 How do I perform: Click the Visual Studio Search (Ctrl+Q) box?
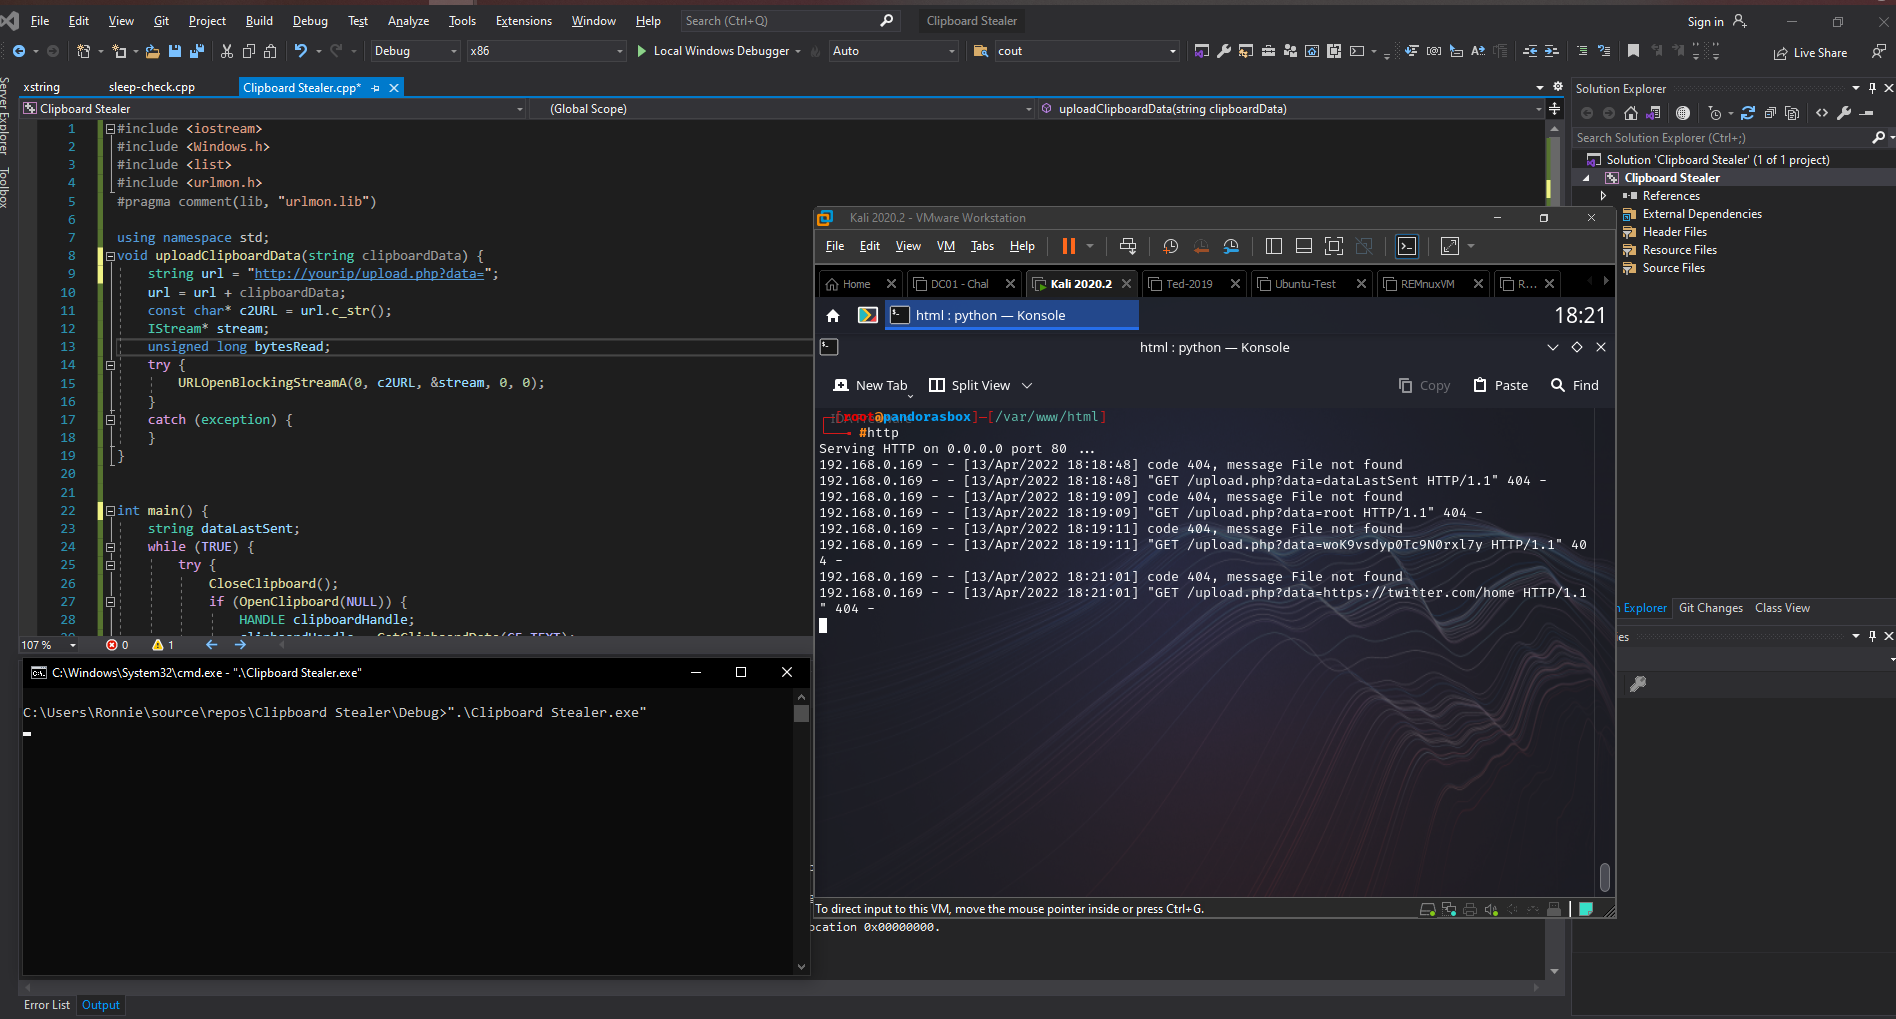coord(789,21)
